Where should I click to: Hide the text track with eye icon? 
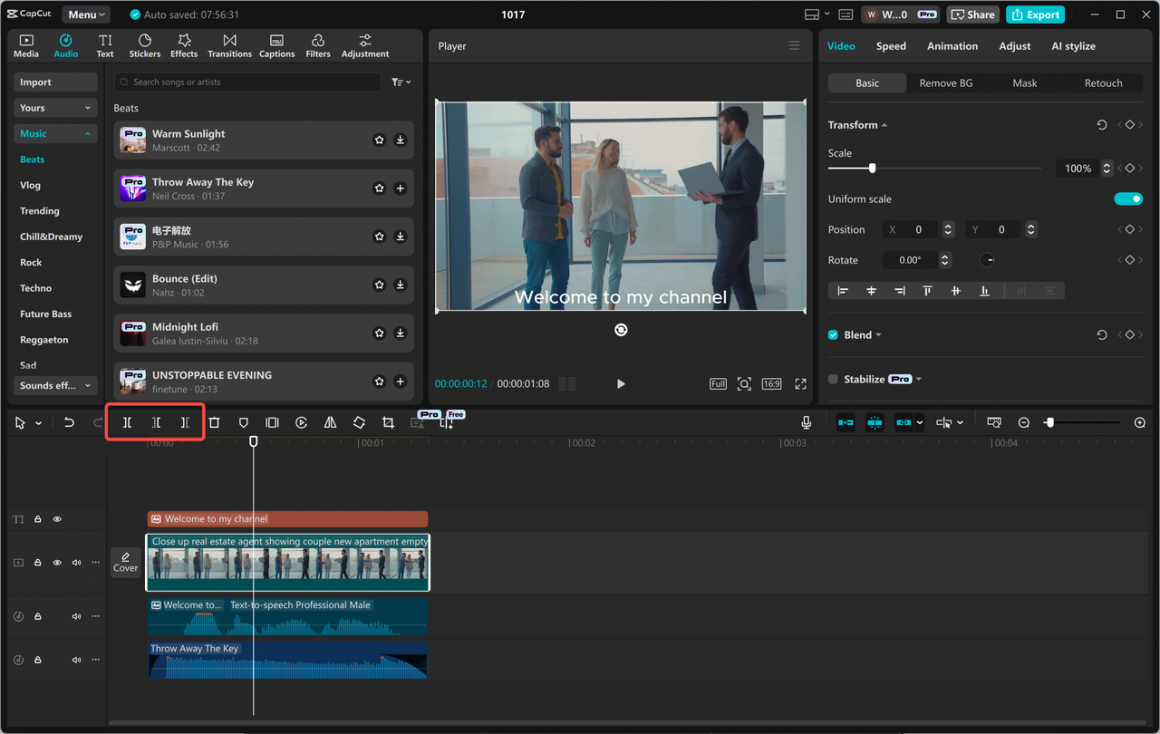click(x=57, y=519)
